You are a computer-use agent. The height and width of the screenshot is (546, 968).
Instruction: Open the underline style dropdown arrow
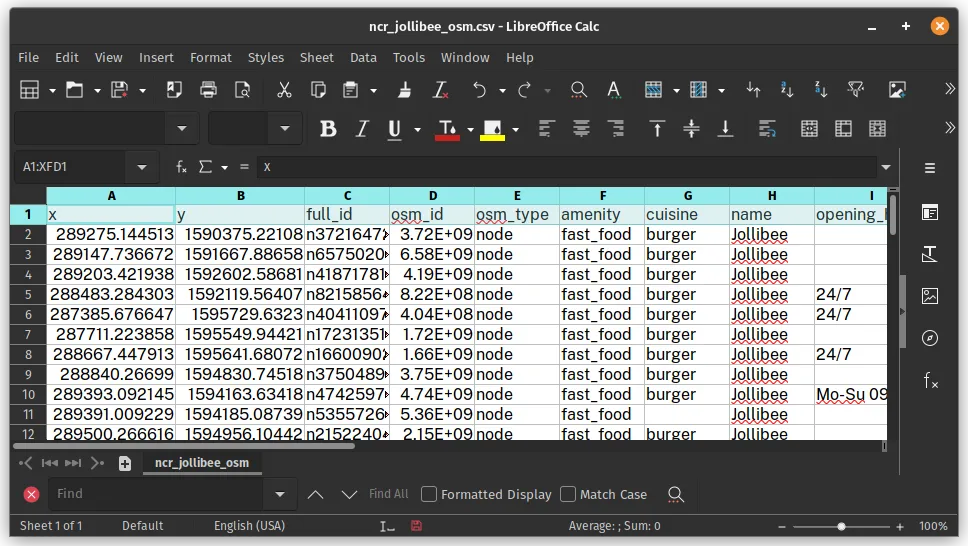click(x=417, y=129)
